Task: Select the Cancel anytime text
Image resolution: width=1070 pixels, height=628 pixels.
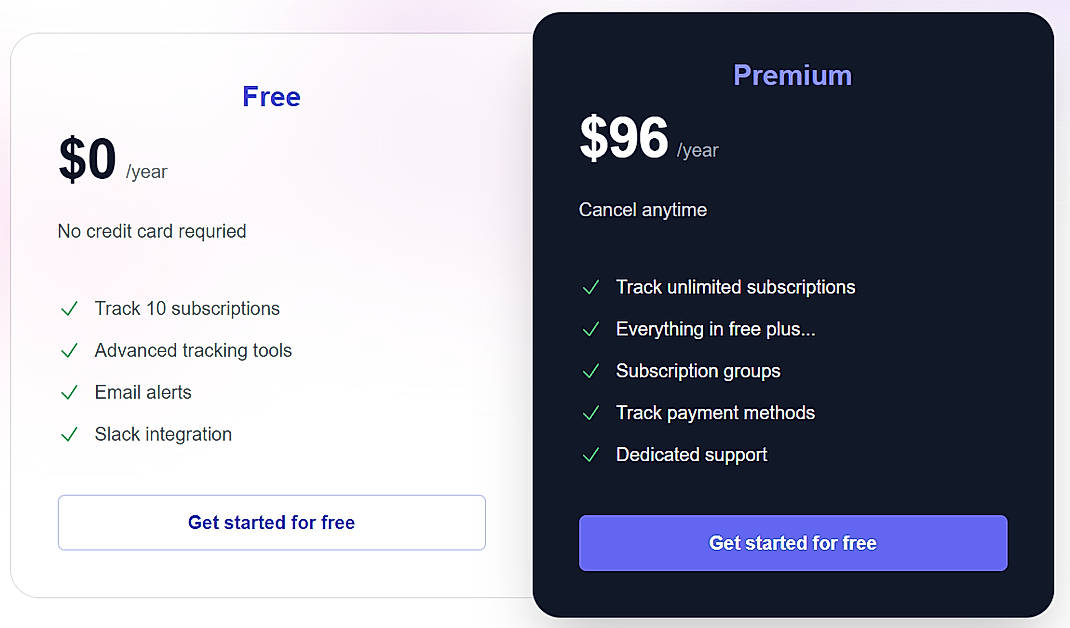Action: click(642, 210)
